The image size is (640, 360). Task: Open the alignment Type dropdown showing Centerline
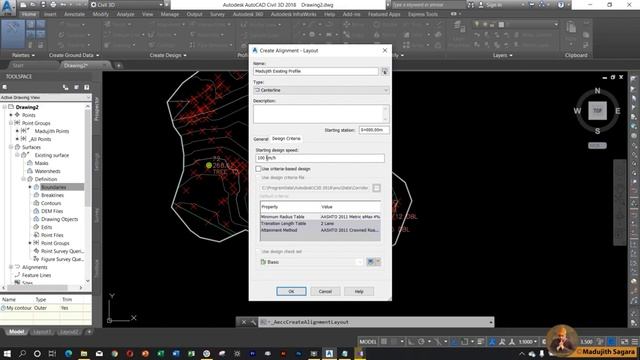pos(321,90)
